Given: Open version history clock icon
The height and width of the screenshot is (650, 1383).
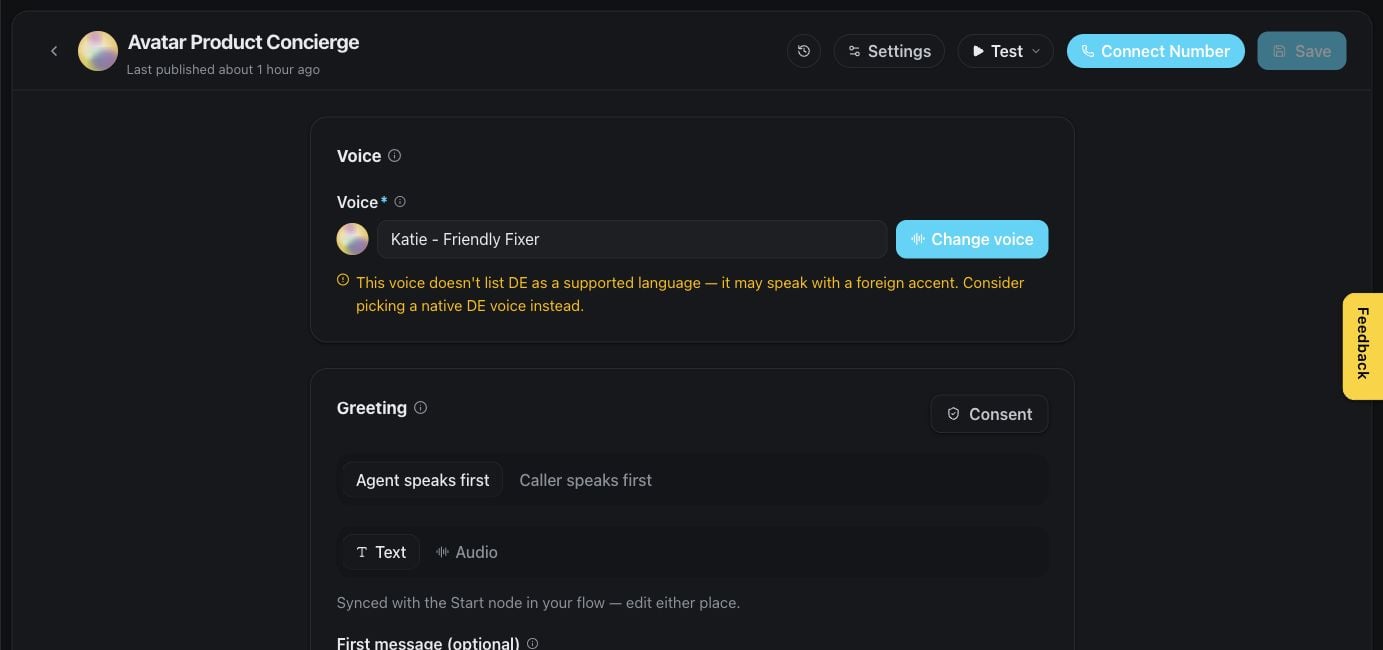Looking at the screenshot, I should [x=804, y=51].
